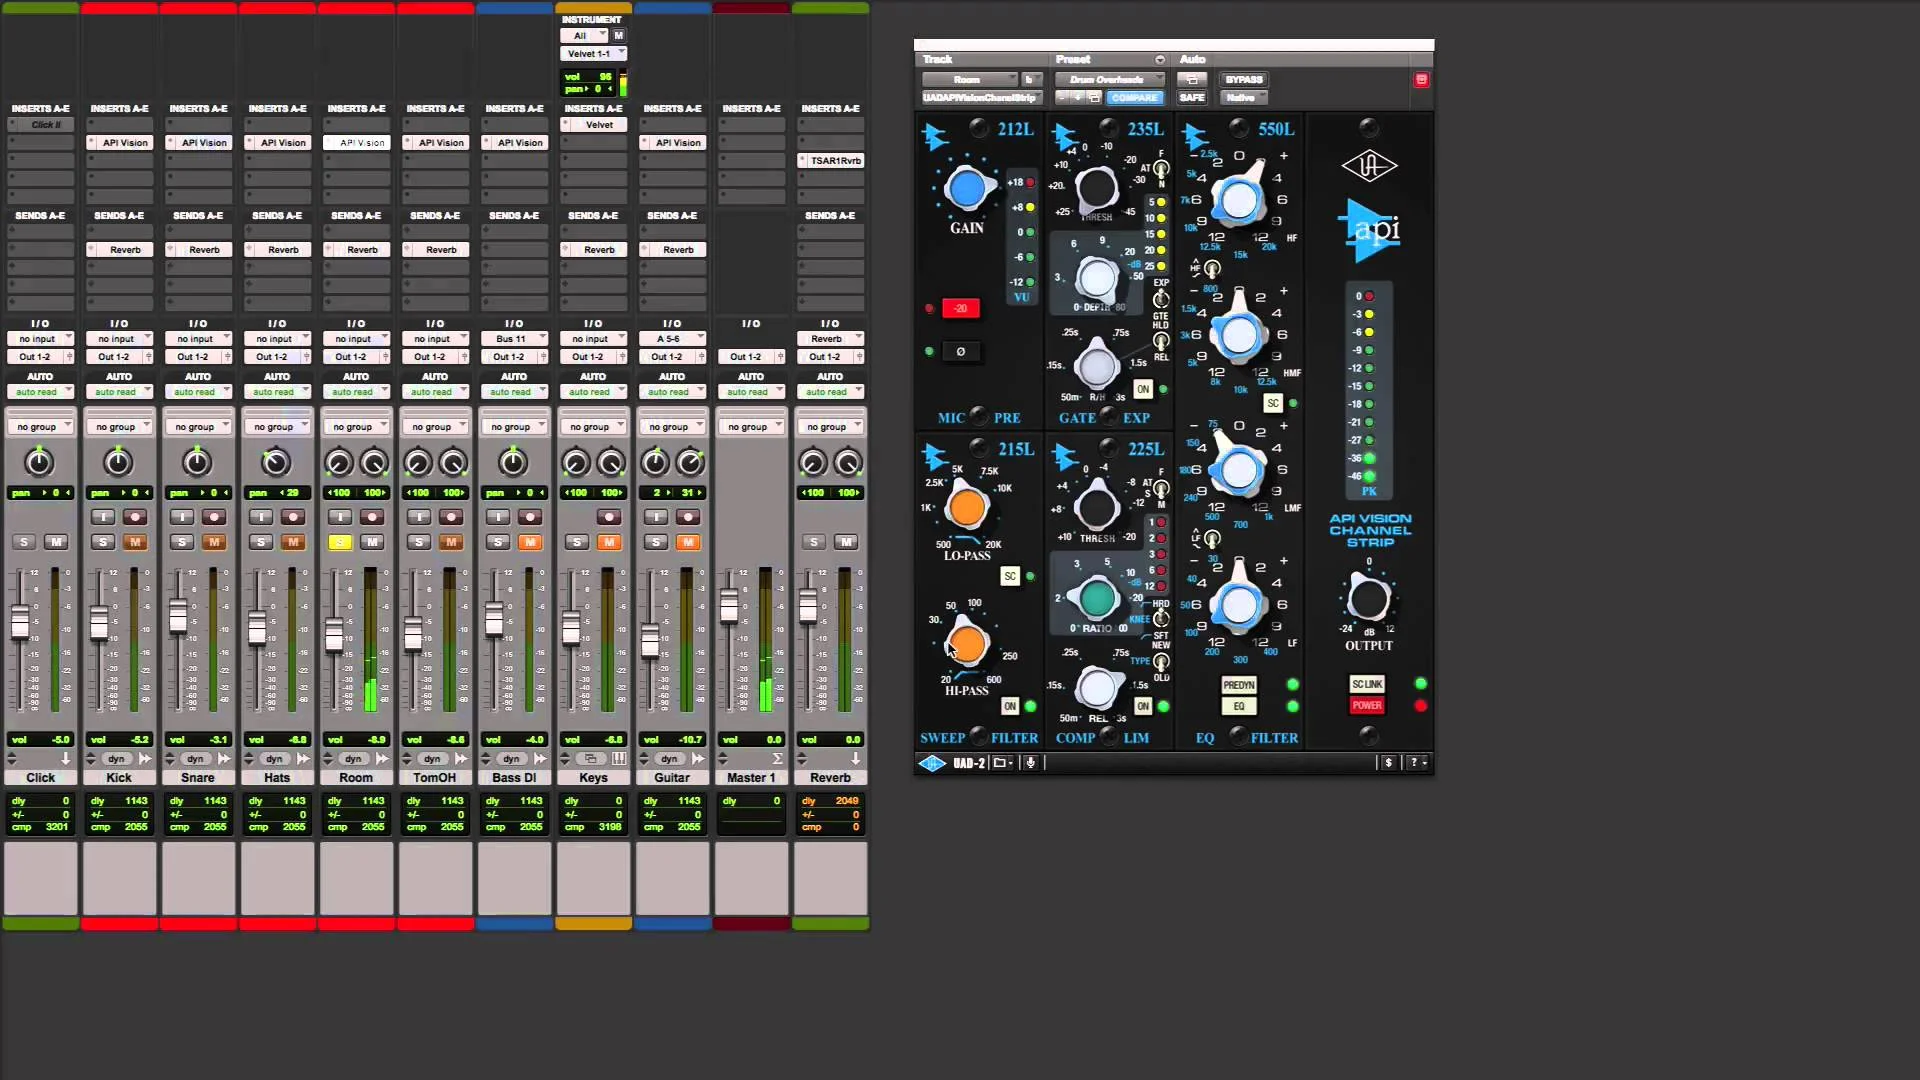1920x1080 pixels.
Task: Click the automation window icon under Auto
Action: pos(1191,80)
